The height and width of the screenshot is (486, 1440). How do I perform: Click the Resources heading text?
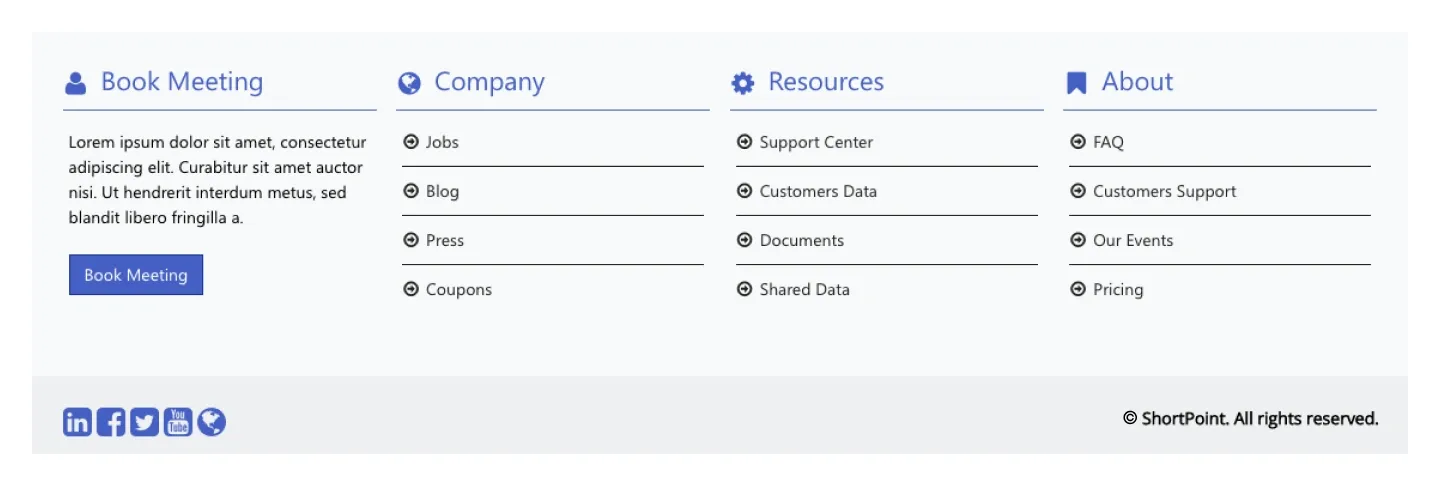[826, 82]
